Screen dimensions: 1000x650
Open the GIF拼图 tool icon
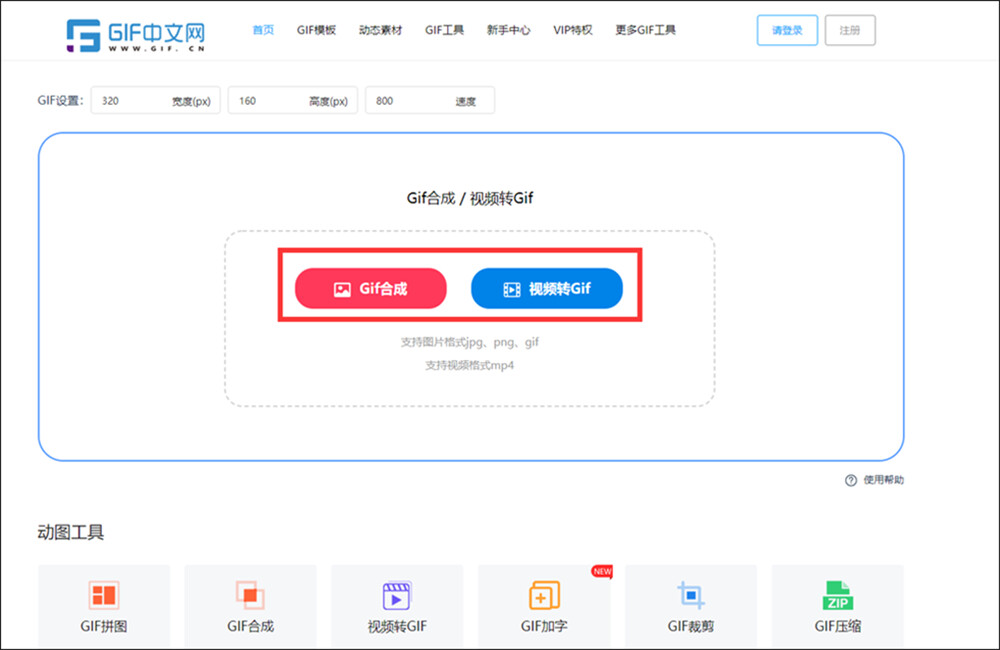[x=103, y=595]
